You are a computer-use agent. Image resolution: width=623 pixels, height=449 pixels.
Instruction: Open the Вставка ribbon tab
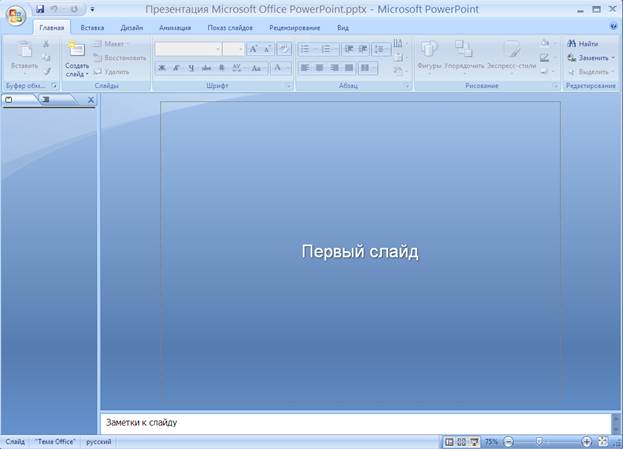click(92, 28)
